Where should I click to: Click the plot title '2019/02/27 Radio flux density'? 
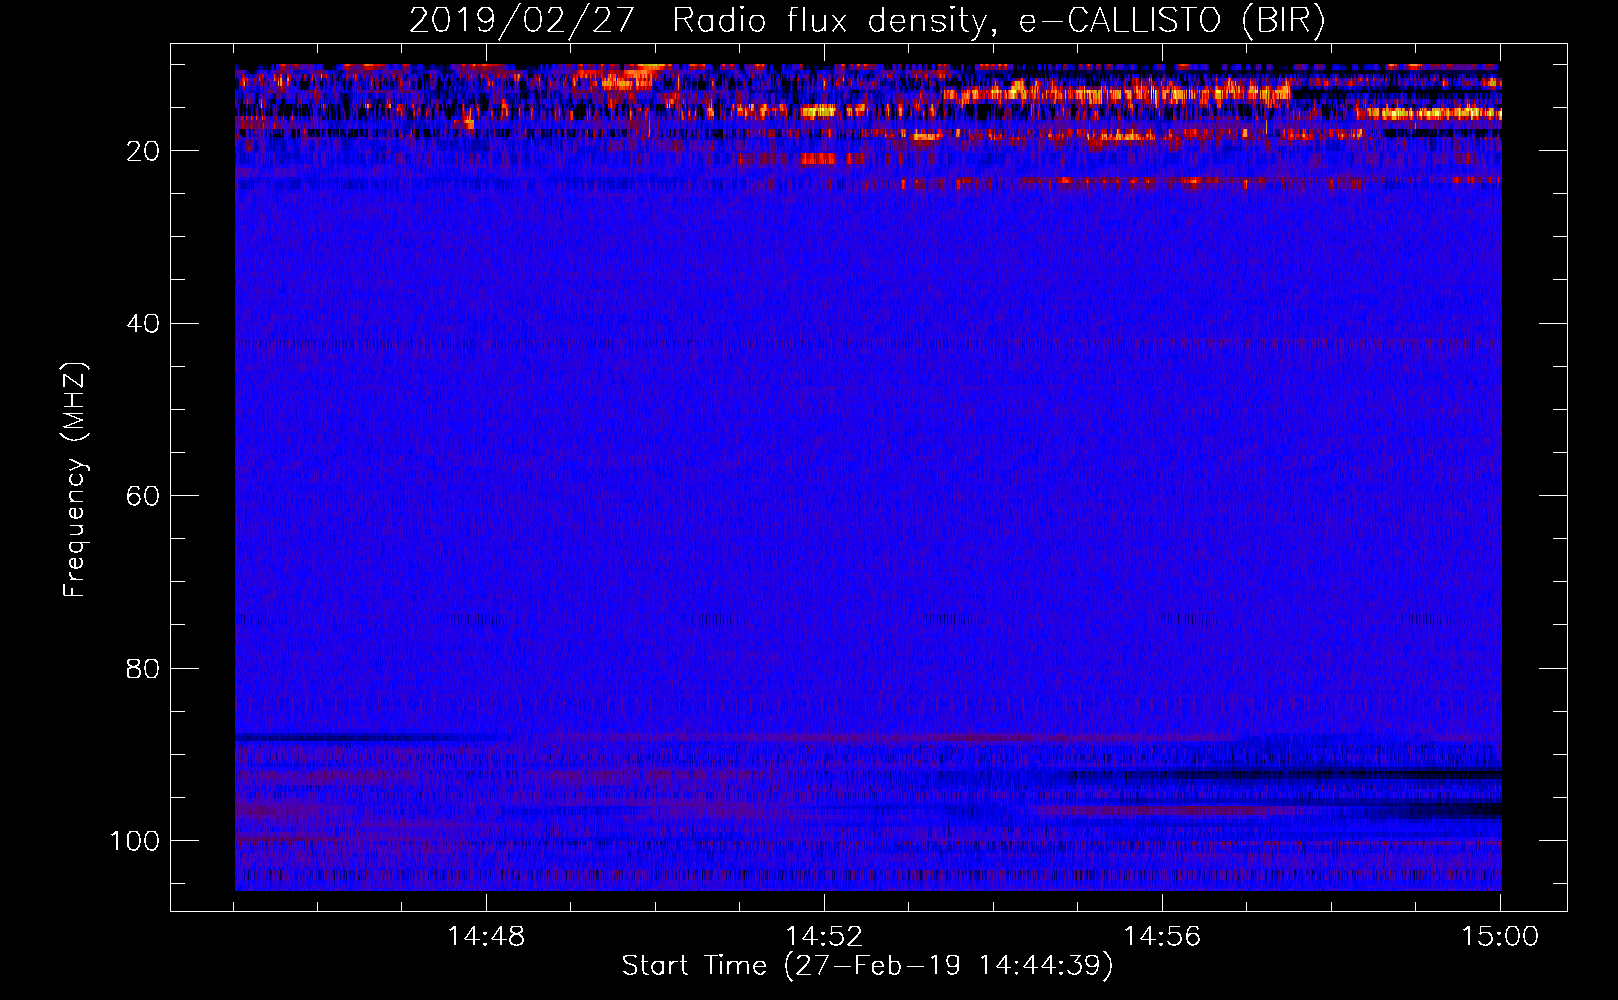(x=867, y=21)
